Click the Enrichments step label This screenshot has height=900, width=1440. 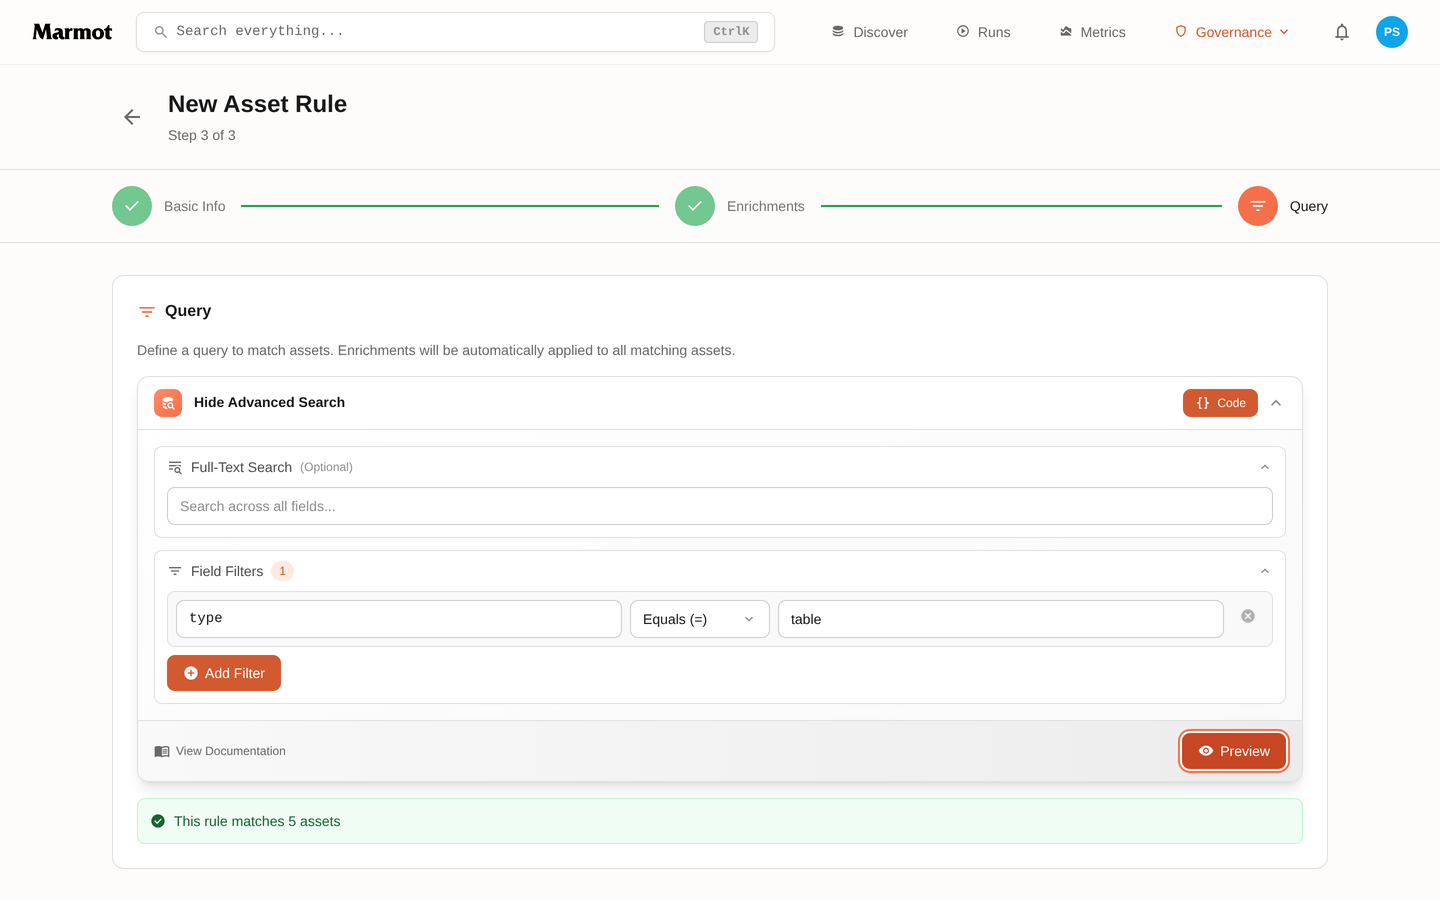click(x=766, y=206)
